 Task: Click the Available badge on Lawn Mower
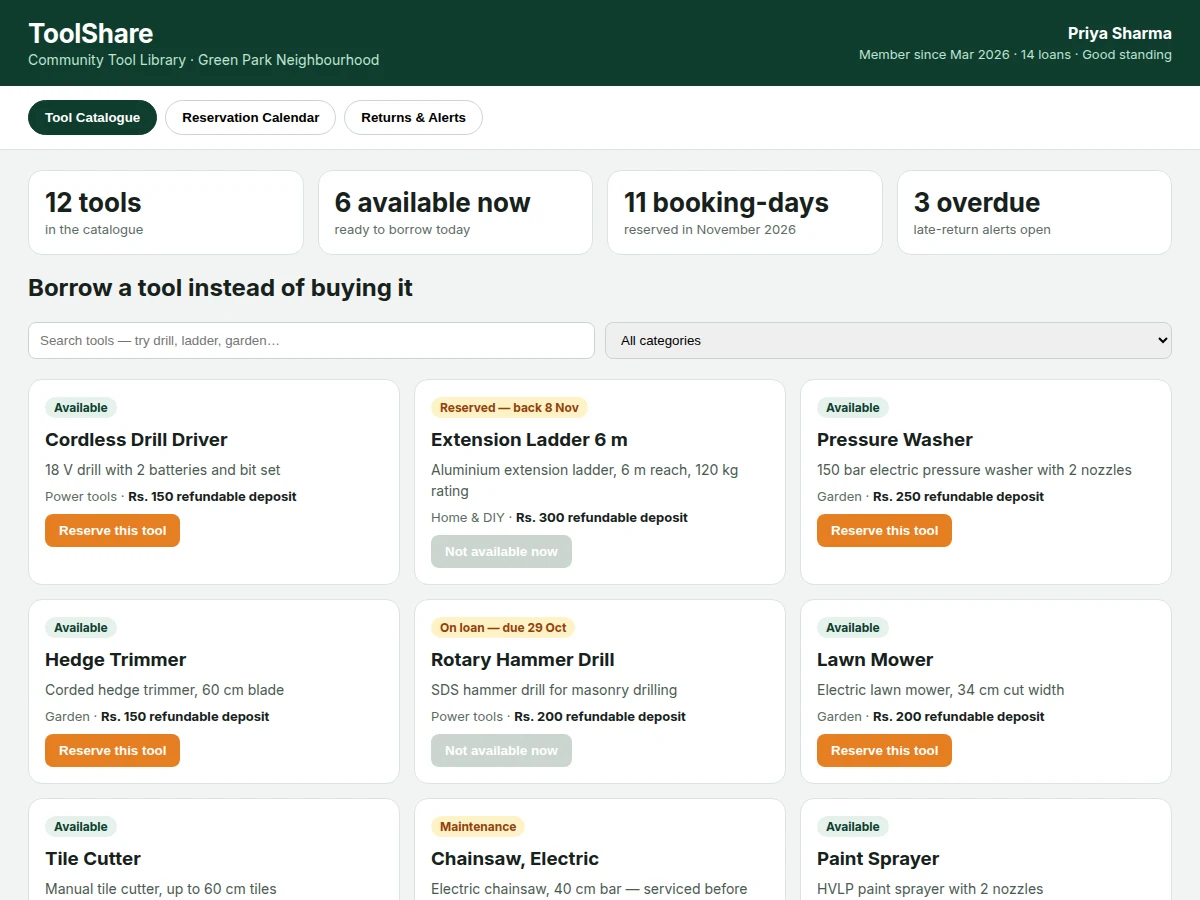853,627
